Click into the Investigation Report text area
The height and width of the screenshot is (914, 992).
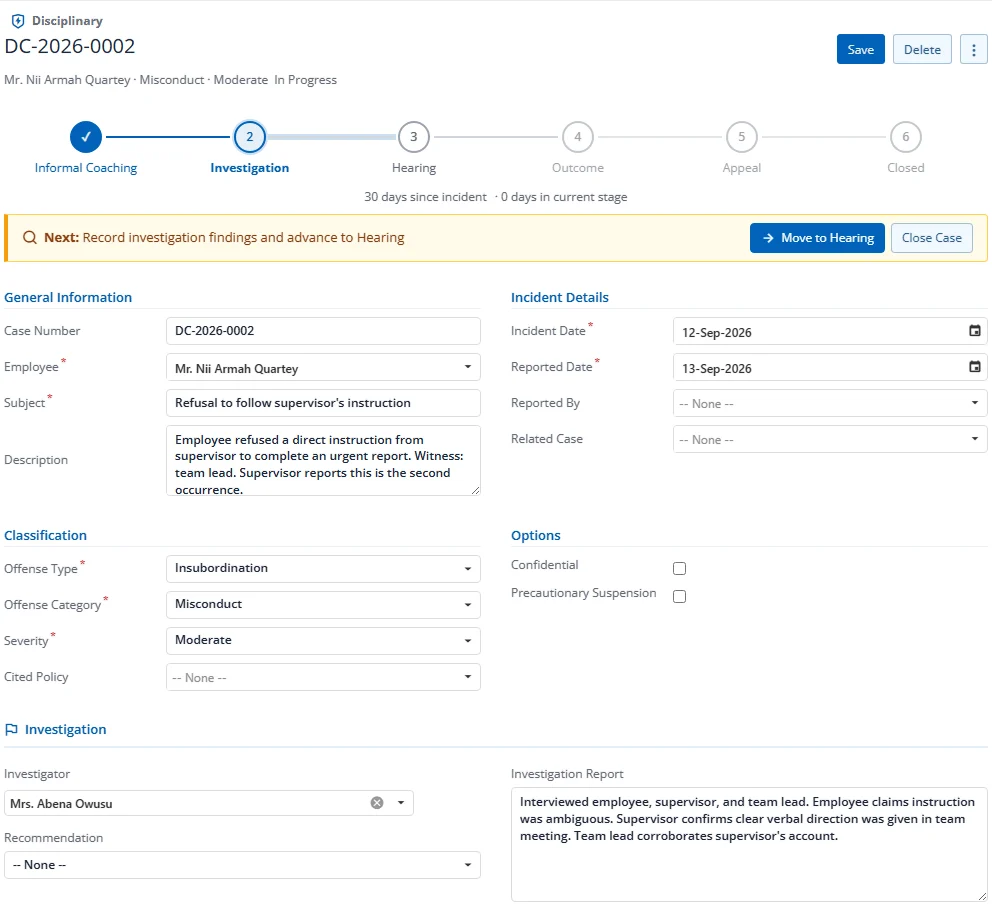(x=749, y=844)
